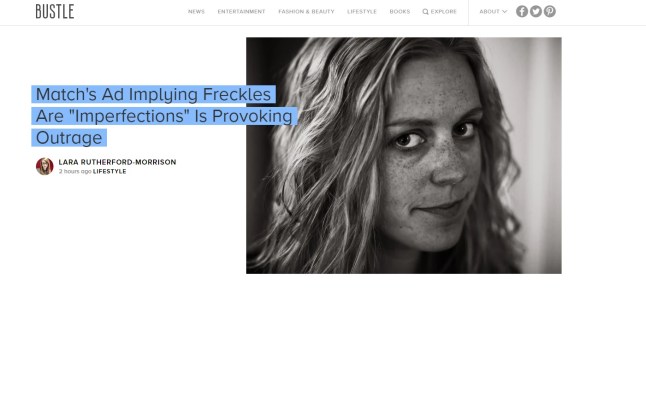The width and height of the screenshot is (646, 408).
Task: Open the Entertainment section
Action: (x=241, y=12)
